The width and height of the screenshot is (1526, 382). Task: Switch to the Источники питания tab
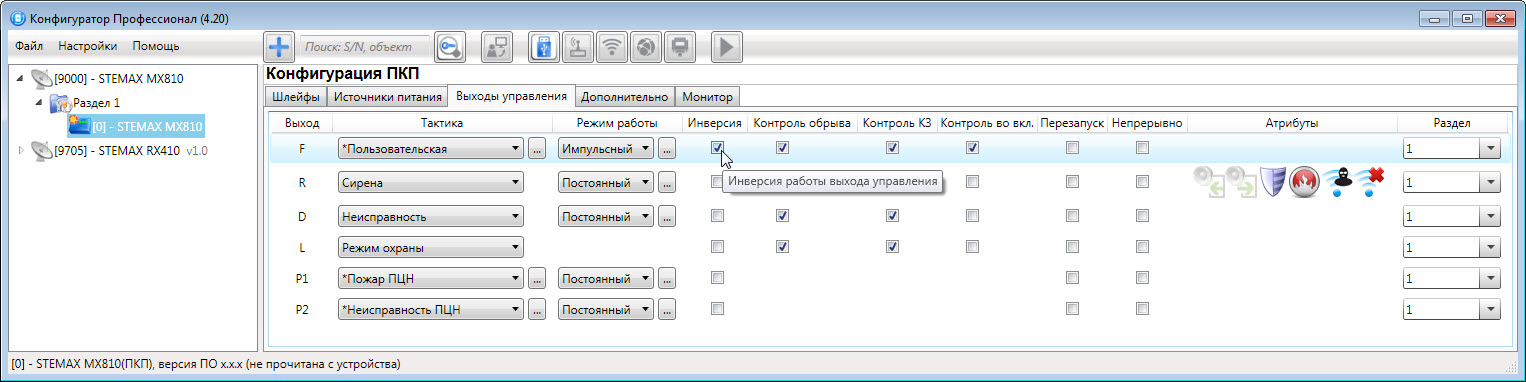[387, 97]
